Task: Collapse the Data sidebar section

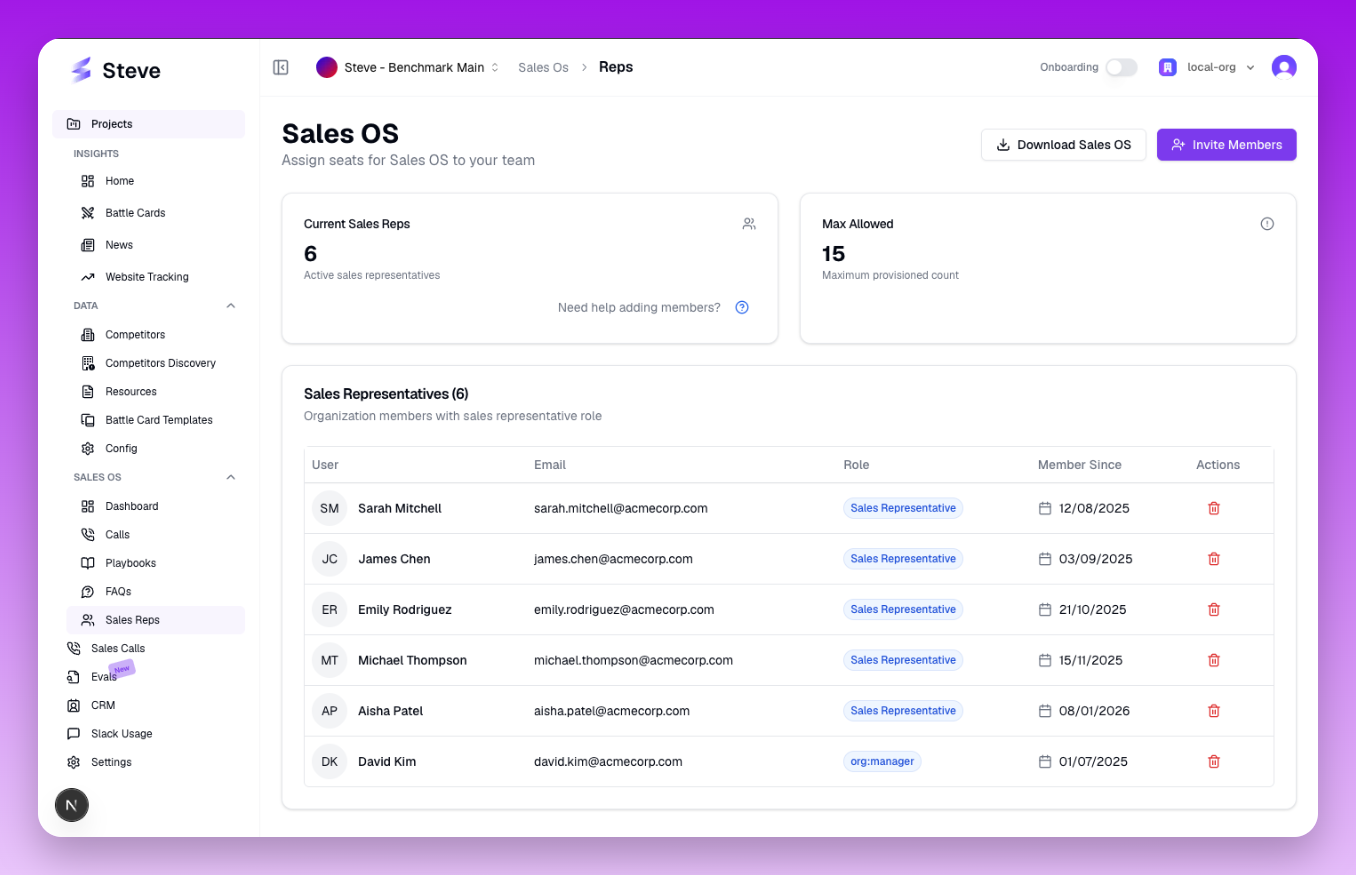Action: 231,306
